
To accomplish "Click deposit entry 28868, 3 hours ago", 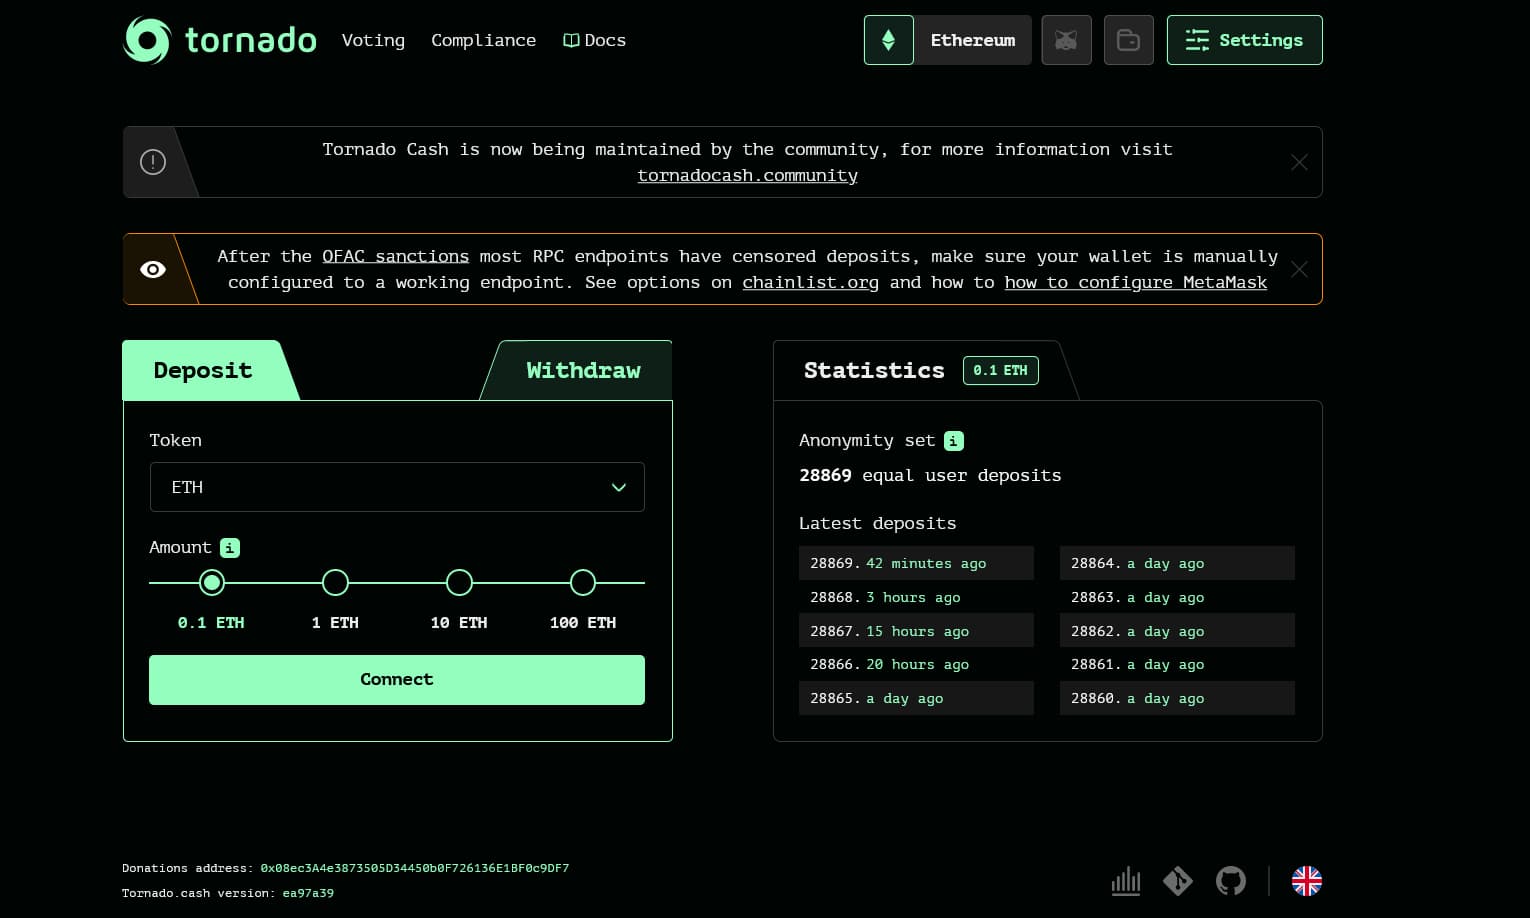I will tap(916, 597).
